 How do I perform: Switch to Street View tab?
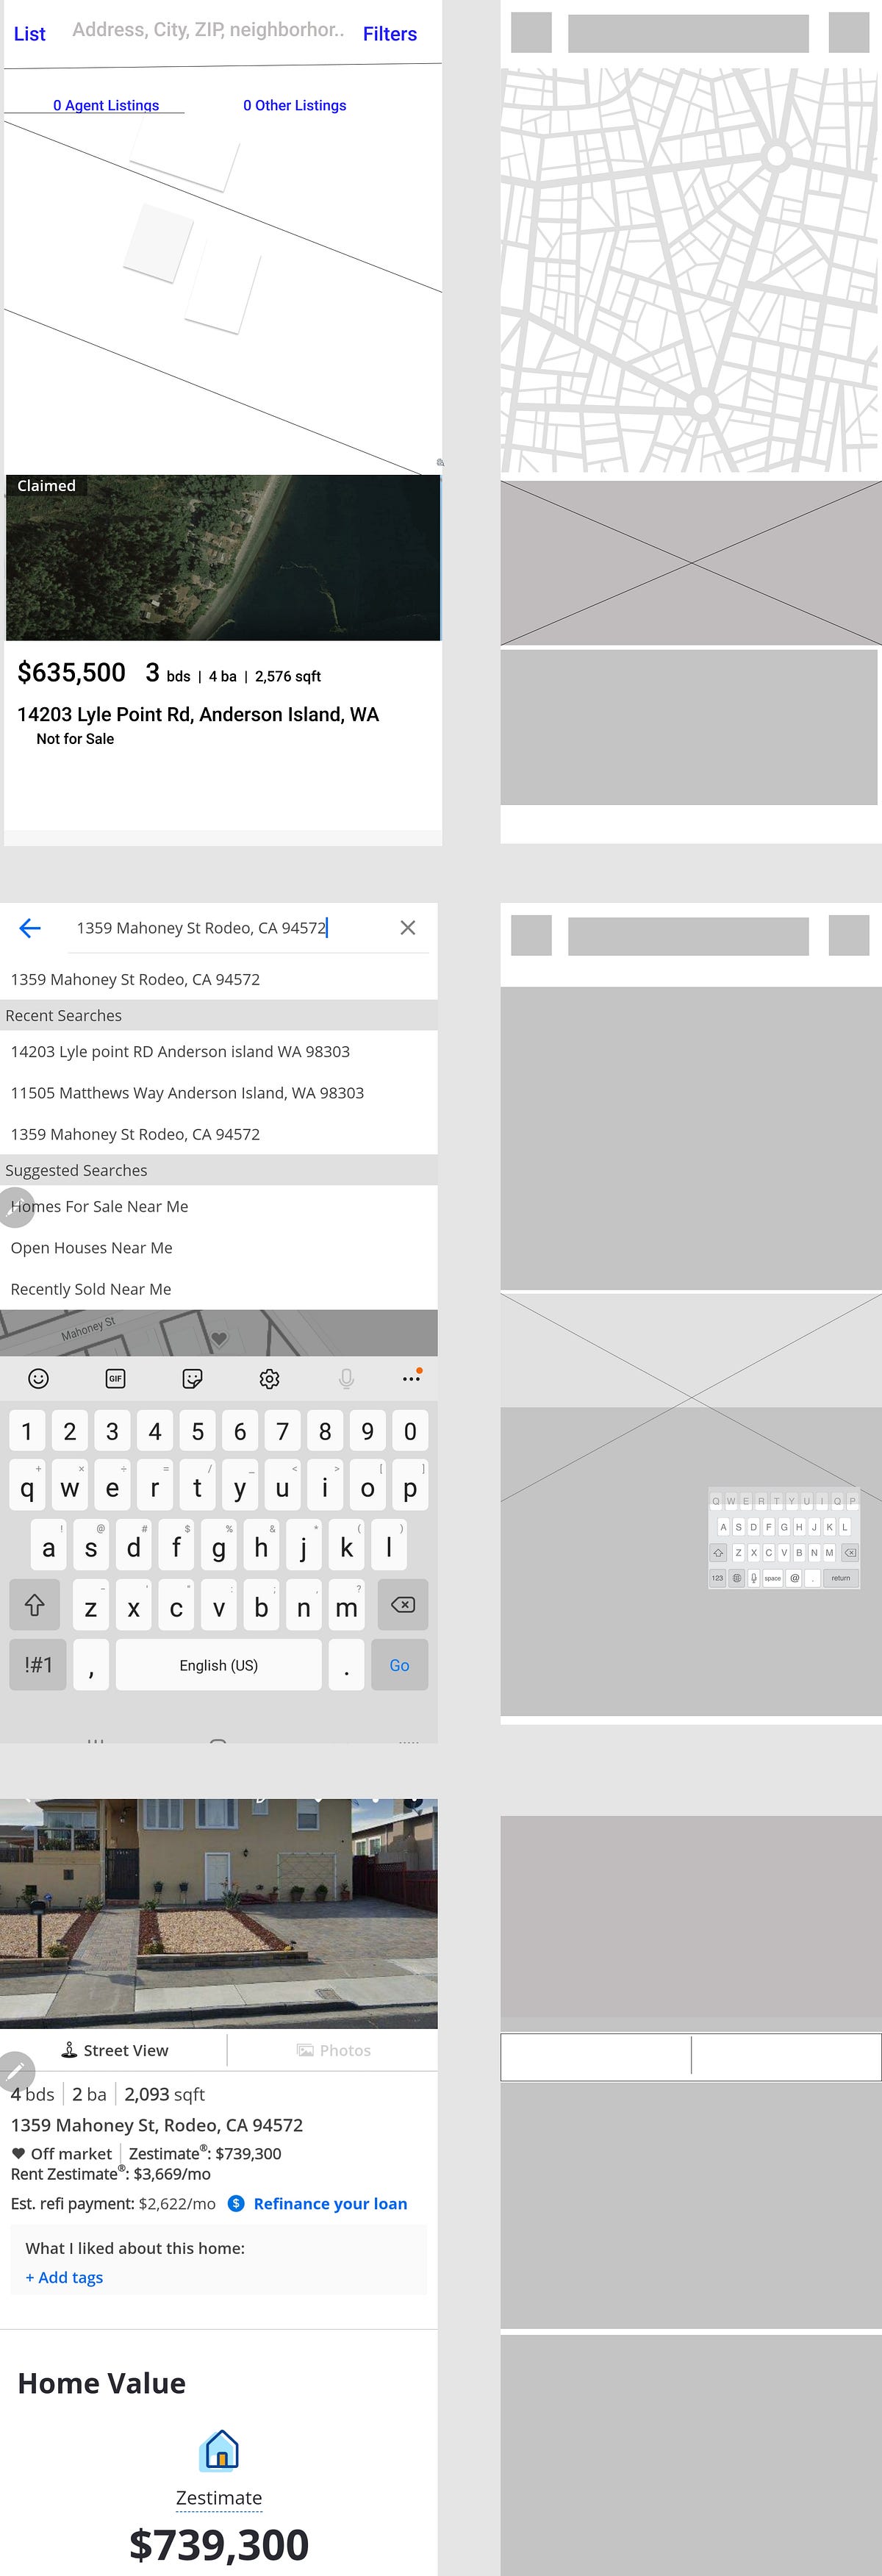[114, 2050]
